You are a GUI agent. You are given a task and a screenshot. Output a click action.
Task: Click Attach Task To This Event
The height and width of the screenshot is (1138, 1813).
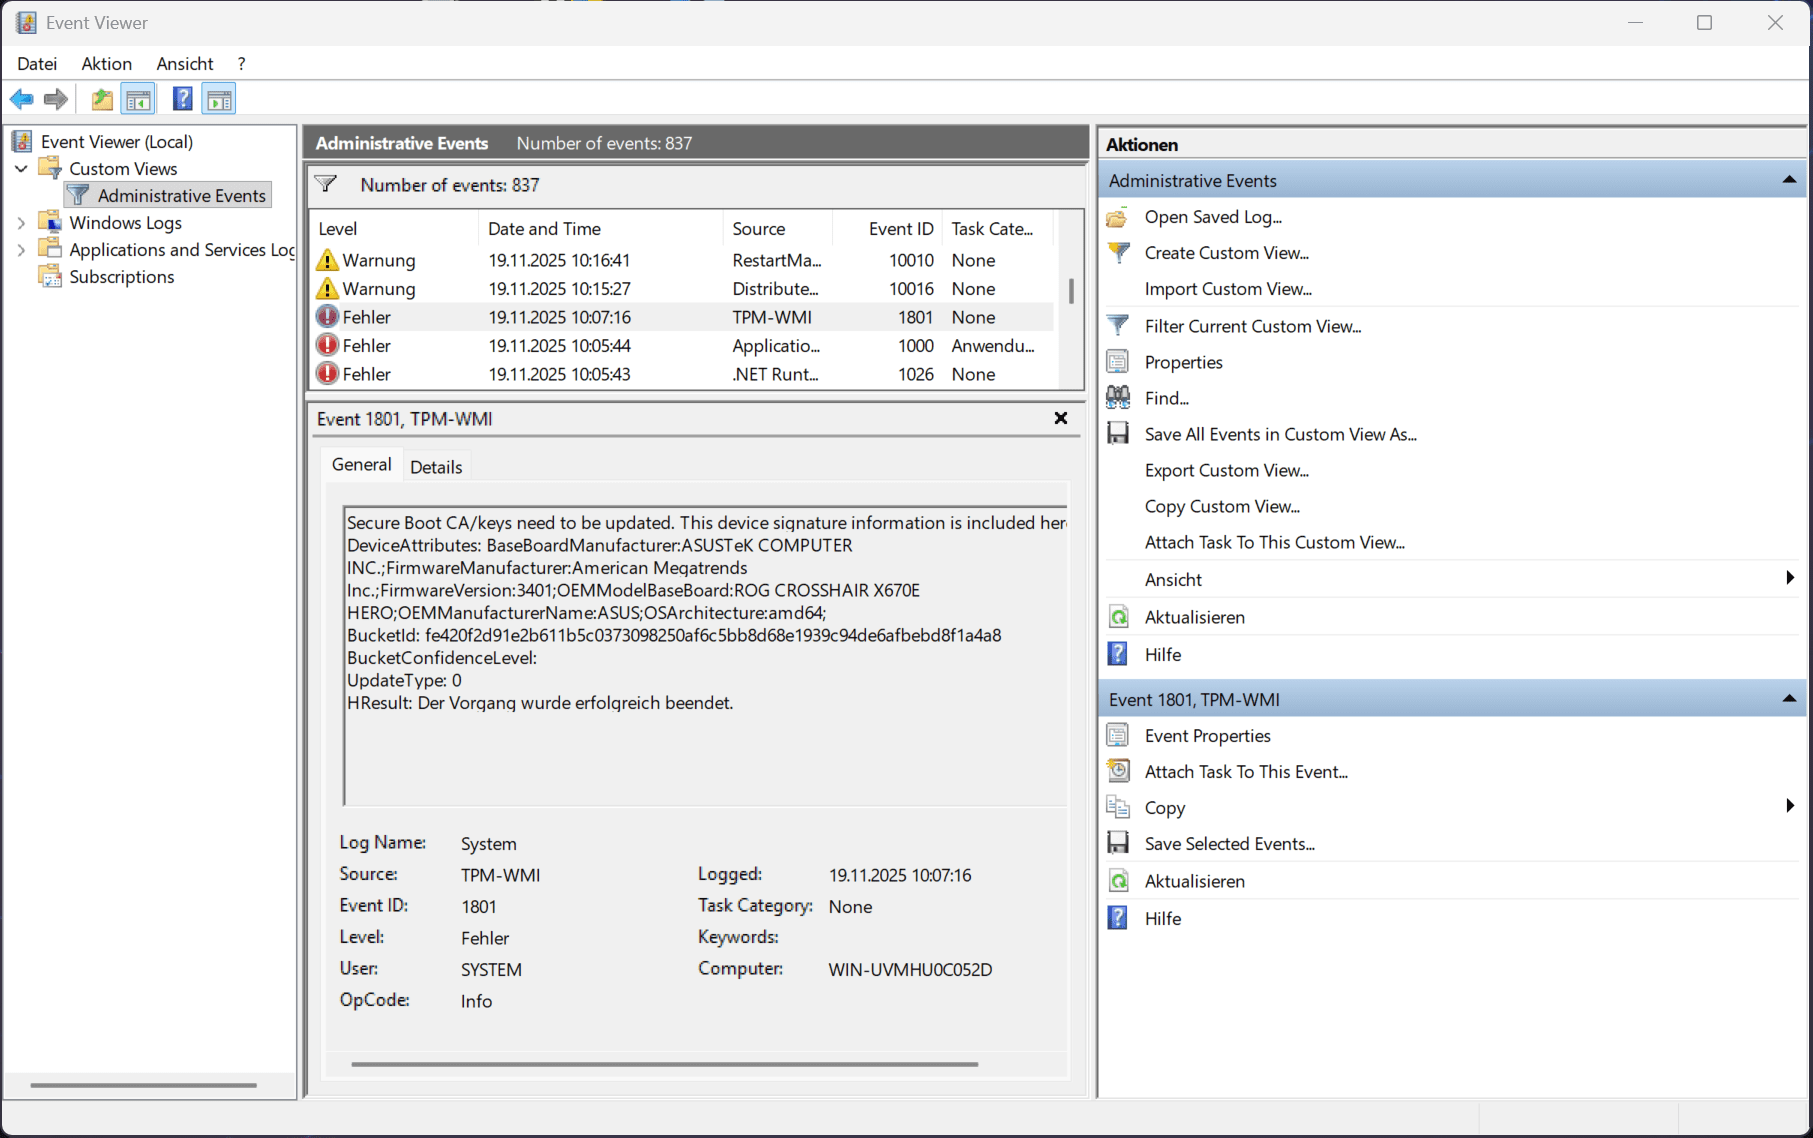(x=1246, y=771)
